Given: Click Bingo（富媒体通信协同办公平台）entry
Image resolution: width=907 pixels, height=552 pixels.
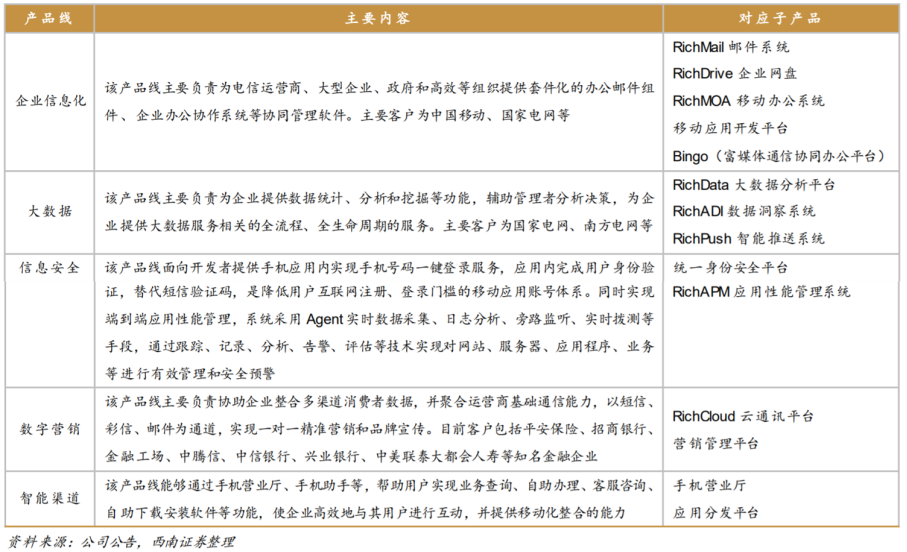Looking at the screenshot, I should [779, 156].
